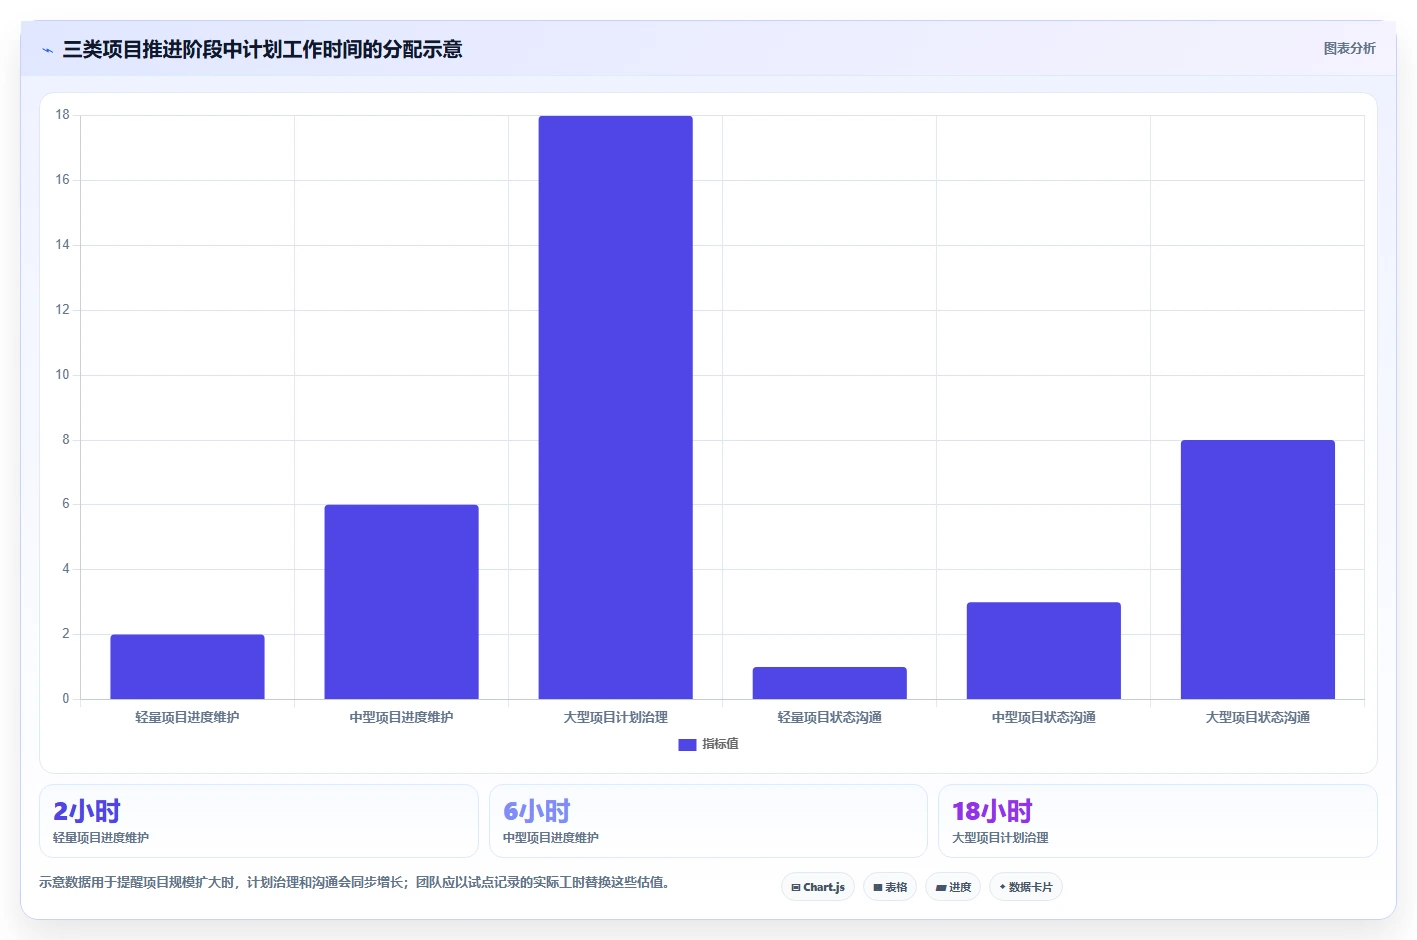Click the 大型项目计划治理 axis label

pyautogui.click(x=615, y=717)
